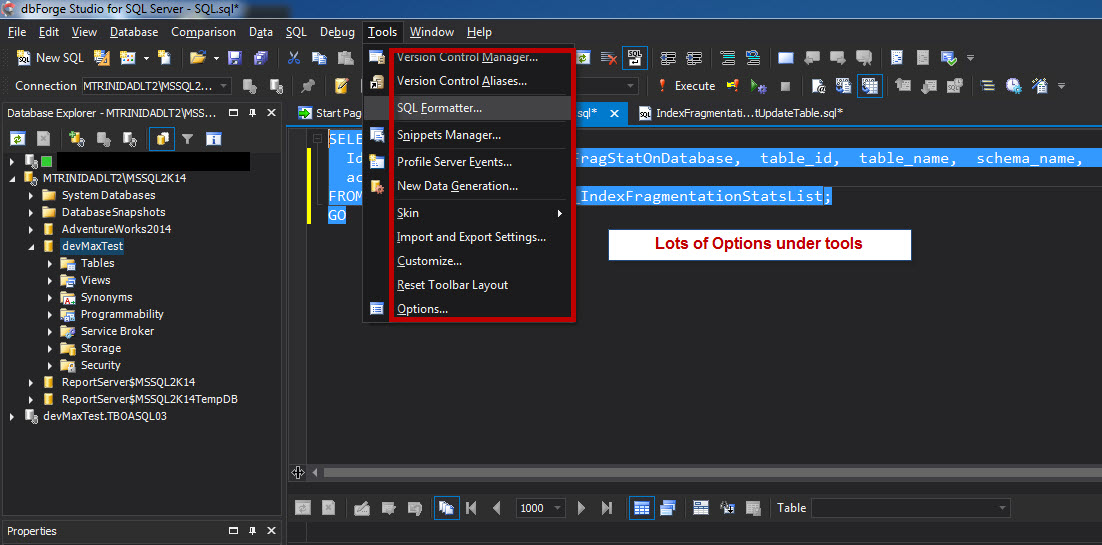The width and height of the screenshot is (1102, 545).
Task: Close the active SQL.sql tab
Action: pyautogui.click(x=614, y=113)
